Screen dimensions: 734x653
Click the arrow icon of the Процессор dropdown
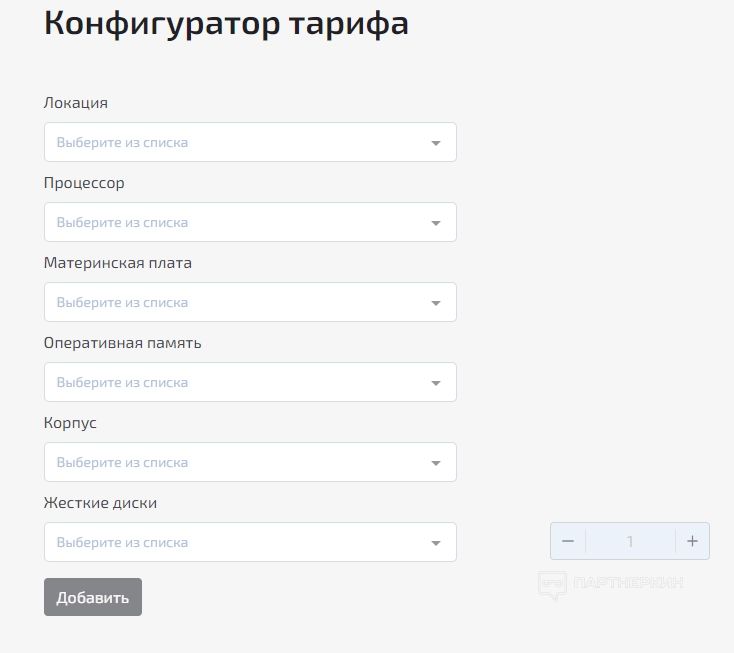436,223
